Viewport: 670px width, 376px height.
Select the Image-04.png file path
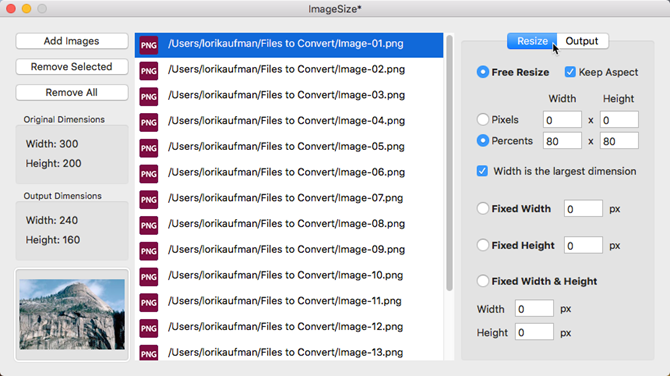coord(286,120)
